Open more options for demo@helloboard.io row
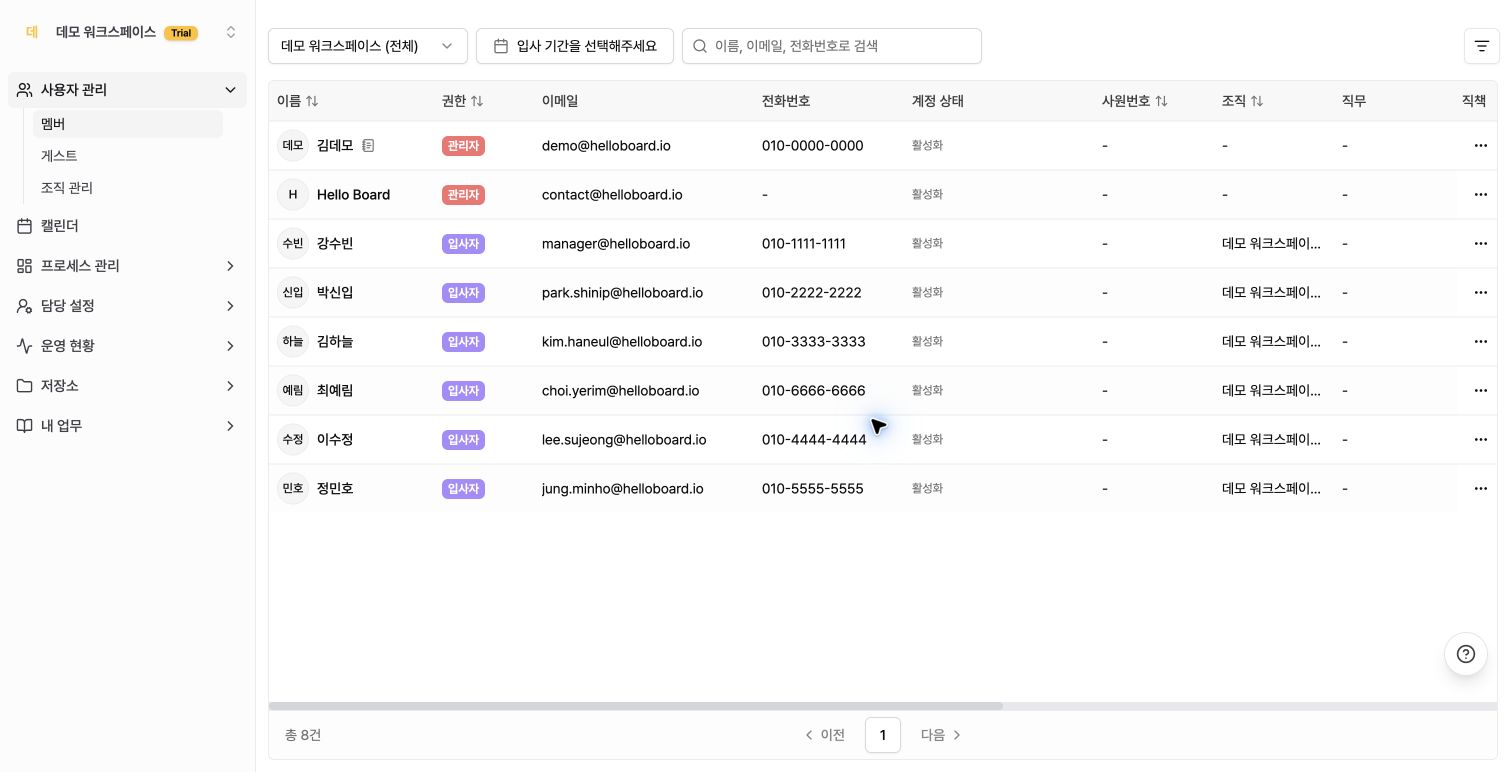This screenshot has width=1512, height=772. click(1481, 146)
